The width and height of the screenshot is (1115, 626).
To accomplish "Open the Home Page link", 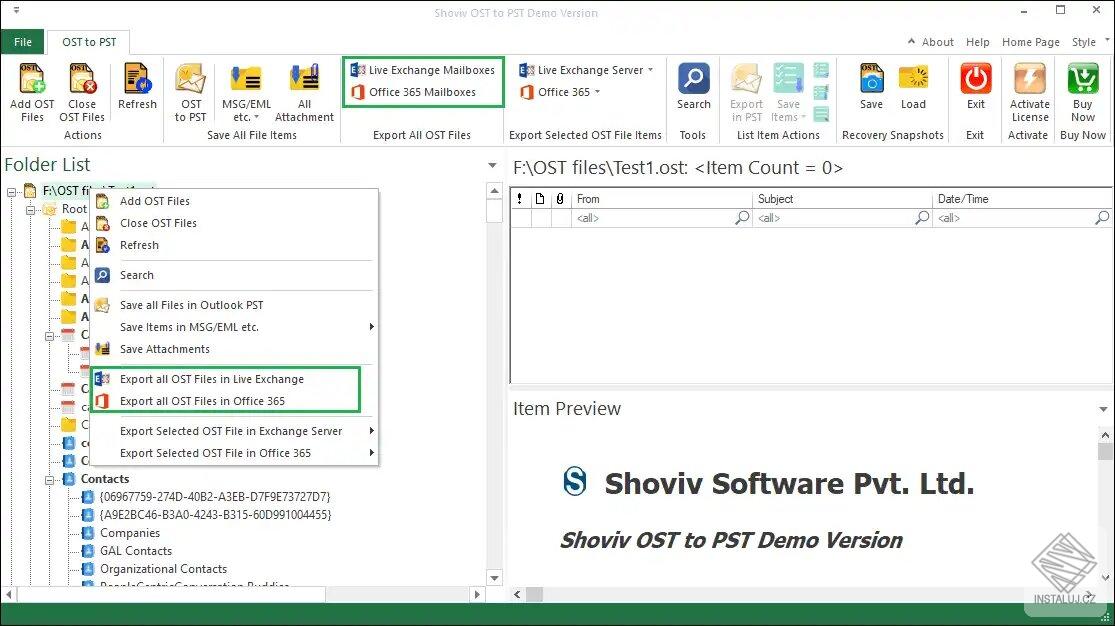I will coord(1030,42).
